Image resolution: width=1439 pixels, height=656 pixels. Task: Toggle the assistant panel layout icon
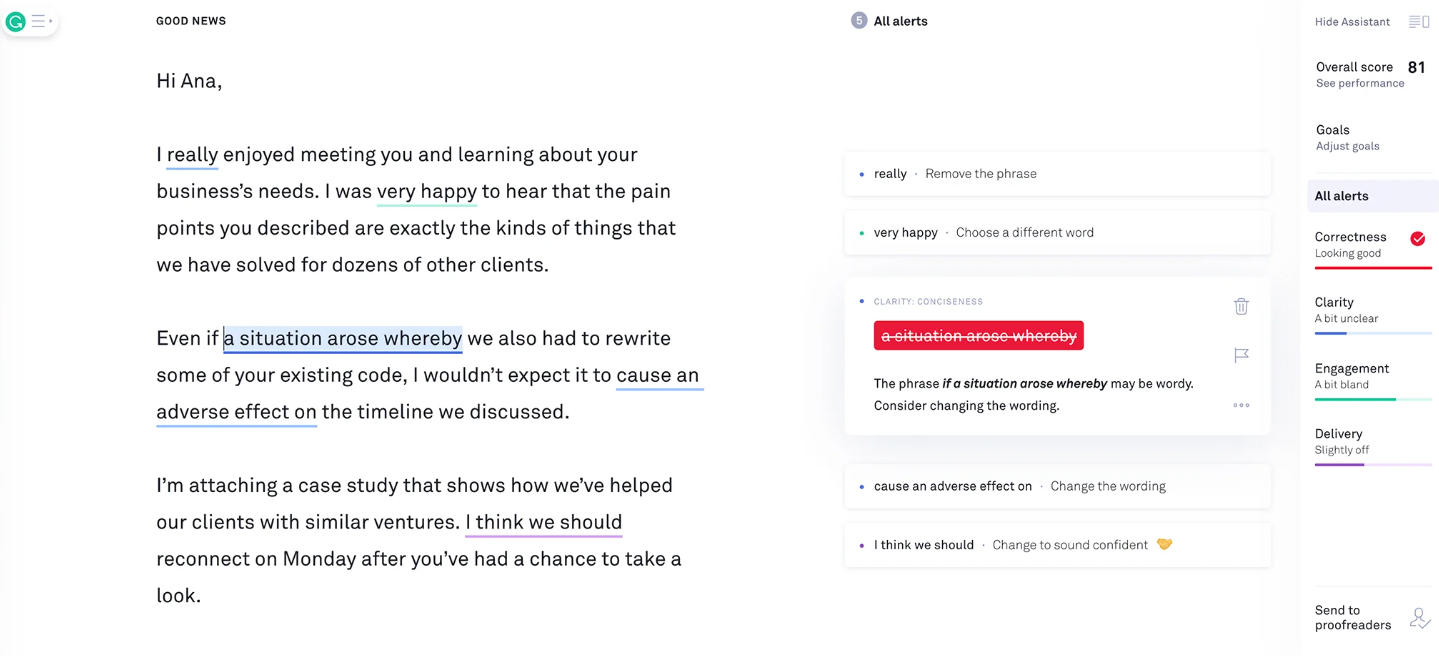pyautogui.click(x=1418, y=22)
